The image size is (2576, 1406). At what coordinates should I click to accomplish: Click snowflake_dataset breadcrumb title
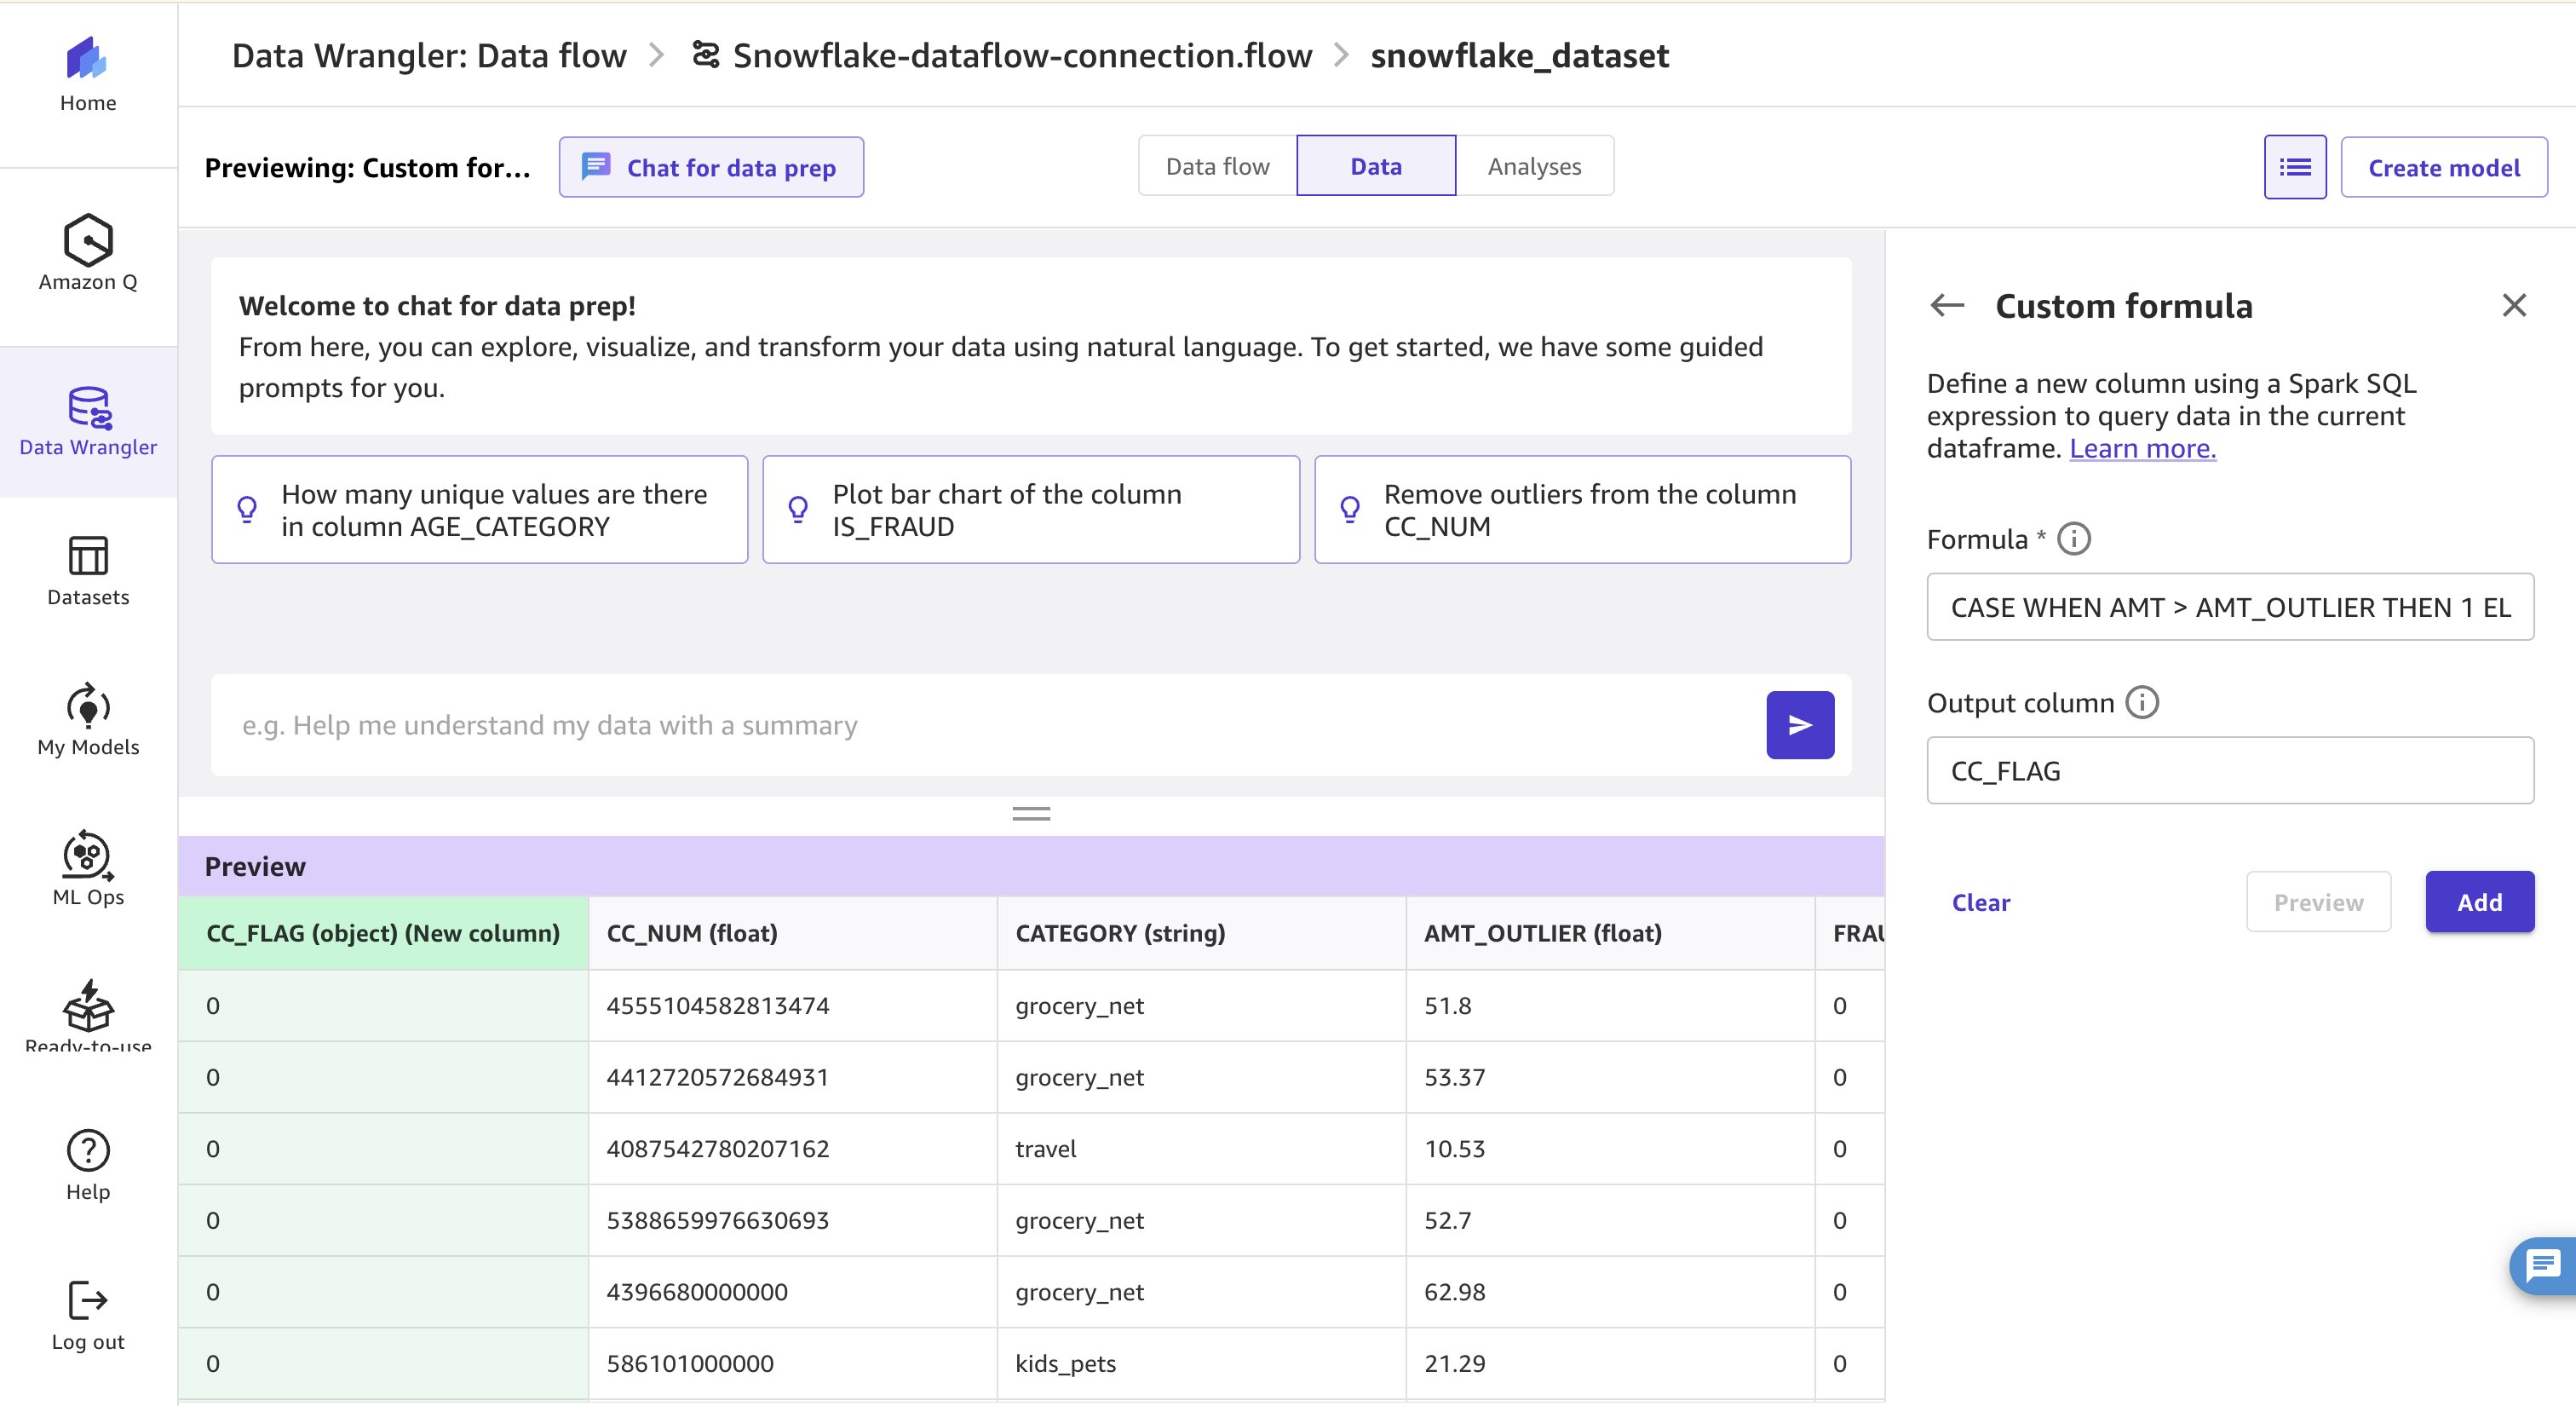pyautogui.click(x=1519, y=55)
